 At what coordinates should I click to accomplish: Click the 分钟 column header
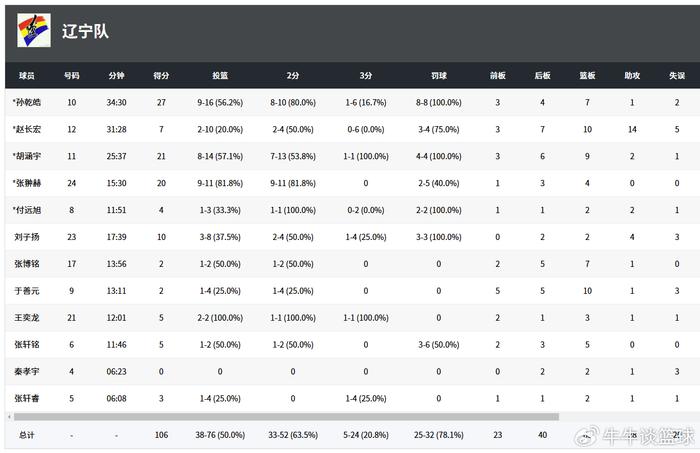(x=116, y=75)
